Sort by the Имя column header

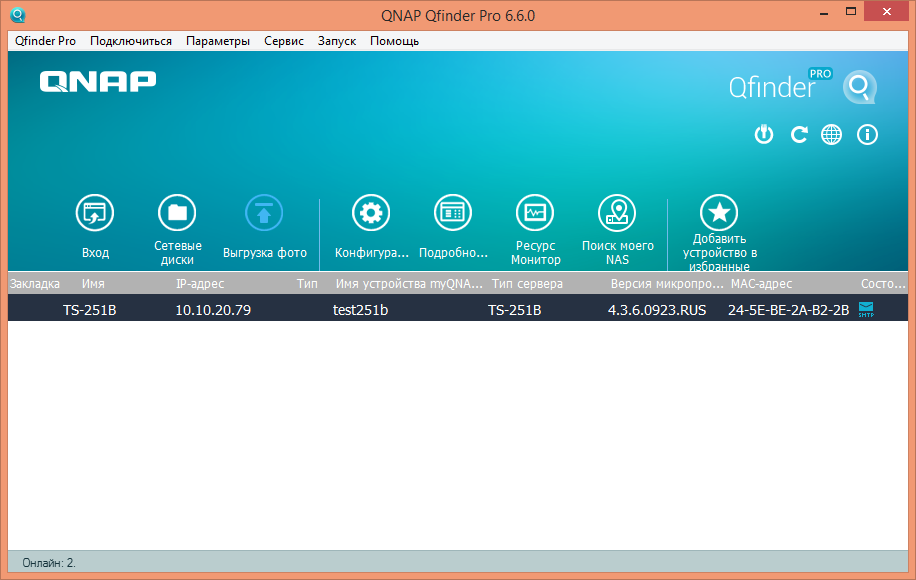(93, 284)
